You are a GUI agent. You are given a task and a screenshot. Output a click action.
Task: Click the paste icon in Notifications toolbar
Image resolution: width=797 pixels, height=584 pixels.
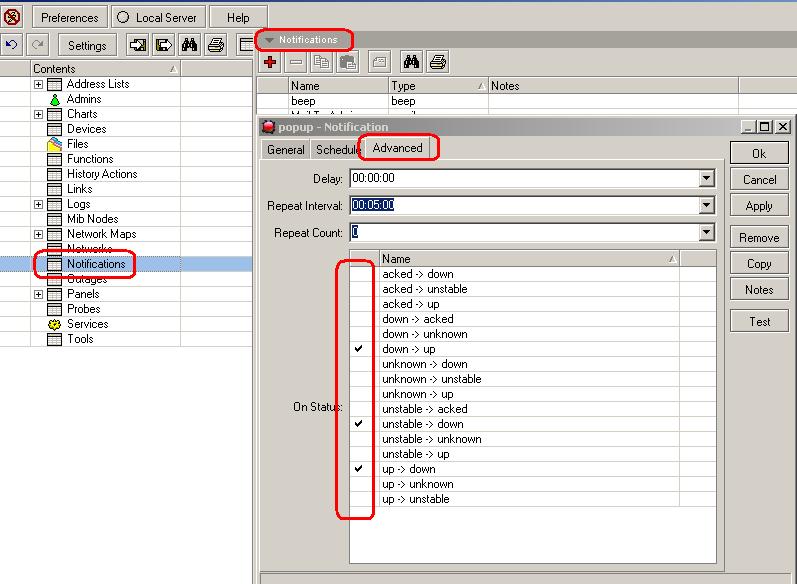point(348,63)
